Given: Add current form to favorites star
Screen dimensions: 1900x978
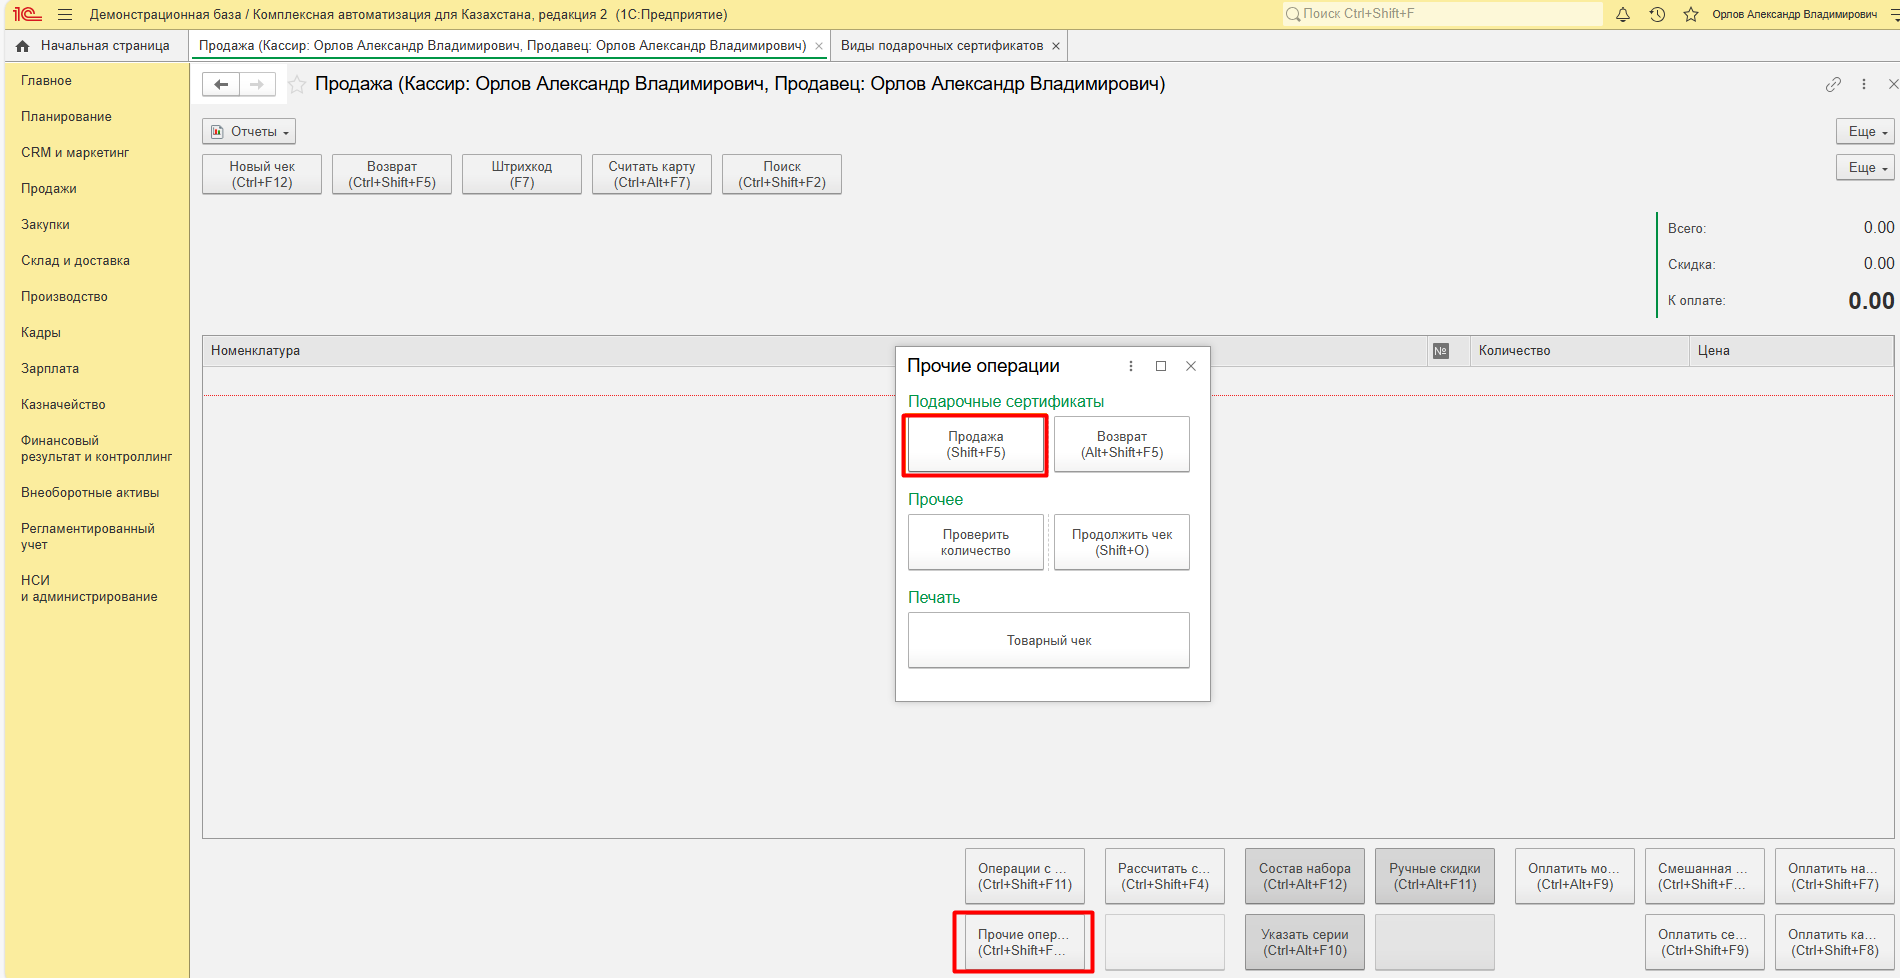Looking at the screenshot, I should pyautogui.click(x=297, y=85).
